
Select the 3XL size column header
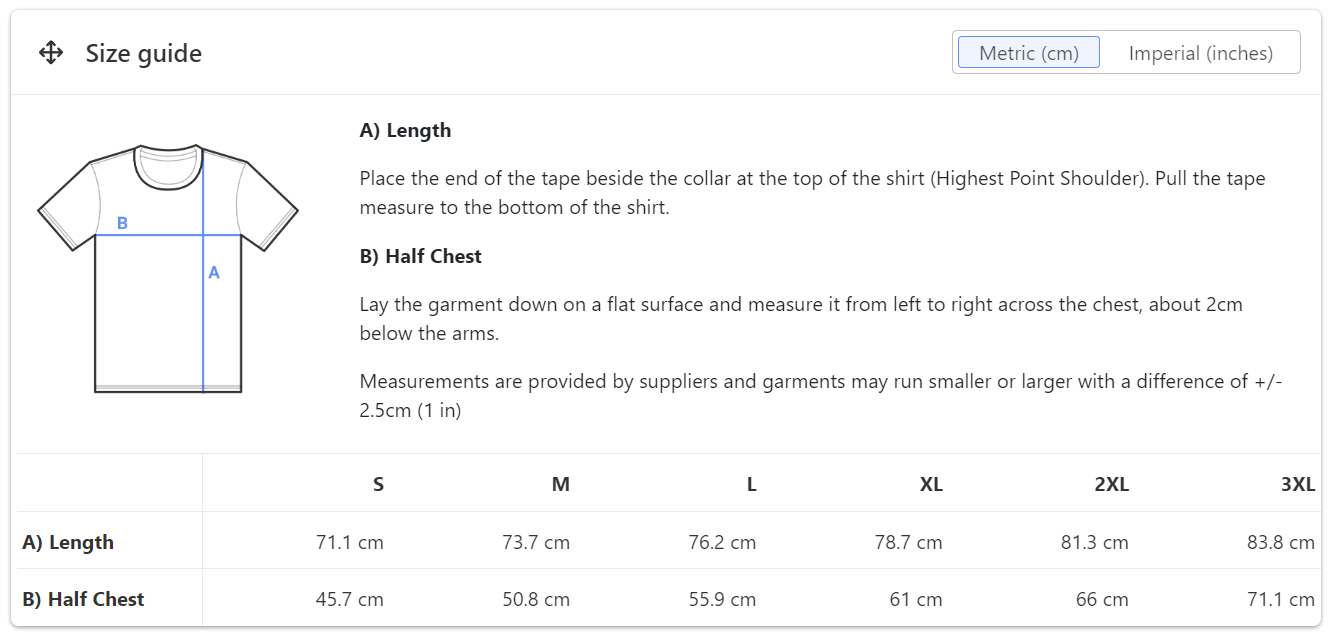pyautogui.click(x=1297, y=484)
